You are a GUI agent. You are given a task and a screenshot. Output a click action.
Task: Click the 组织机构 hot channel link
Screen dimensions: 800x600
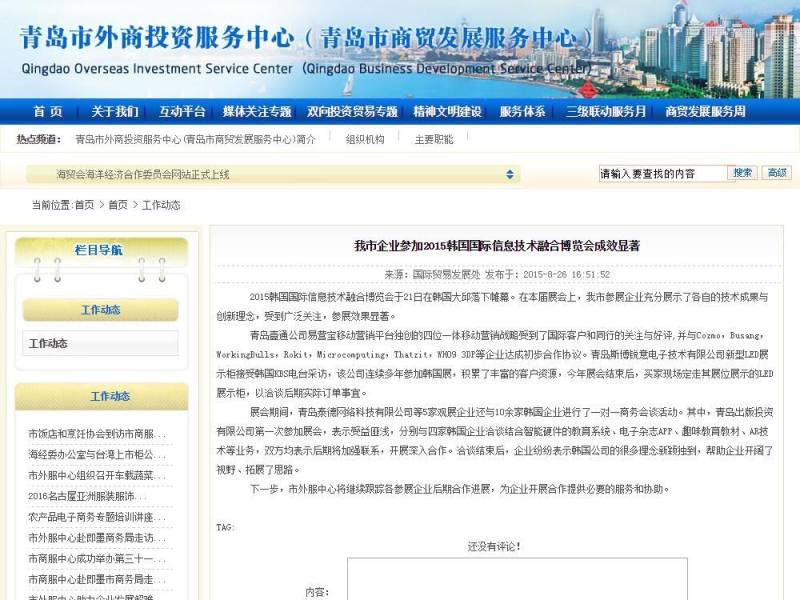click(362, 140)
